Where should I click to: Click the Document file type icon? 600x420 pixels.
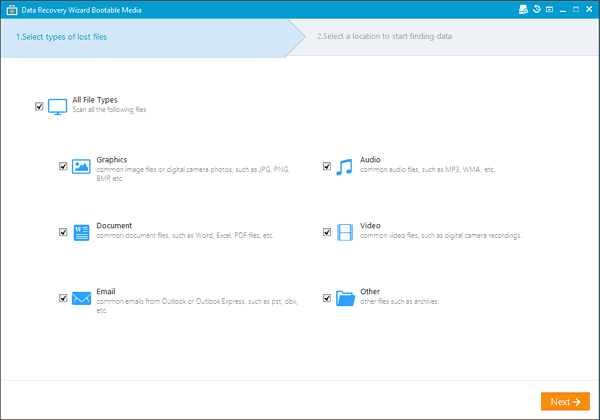[x=81, y=232]
